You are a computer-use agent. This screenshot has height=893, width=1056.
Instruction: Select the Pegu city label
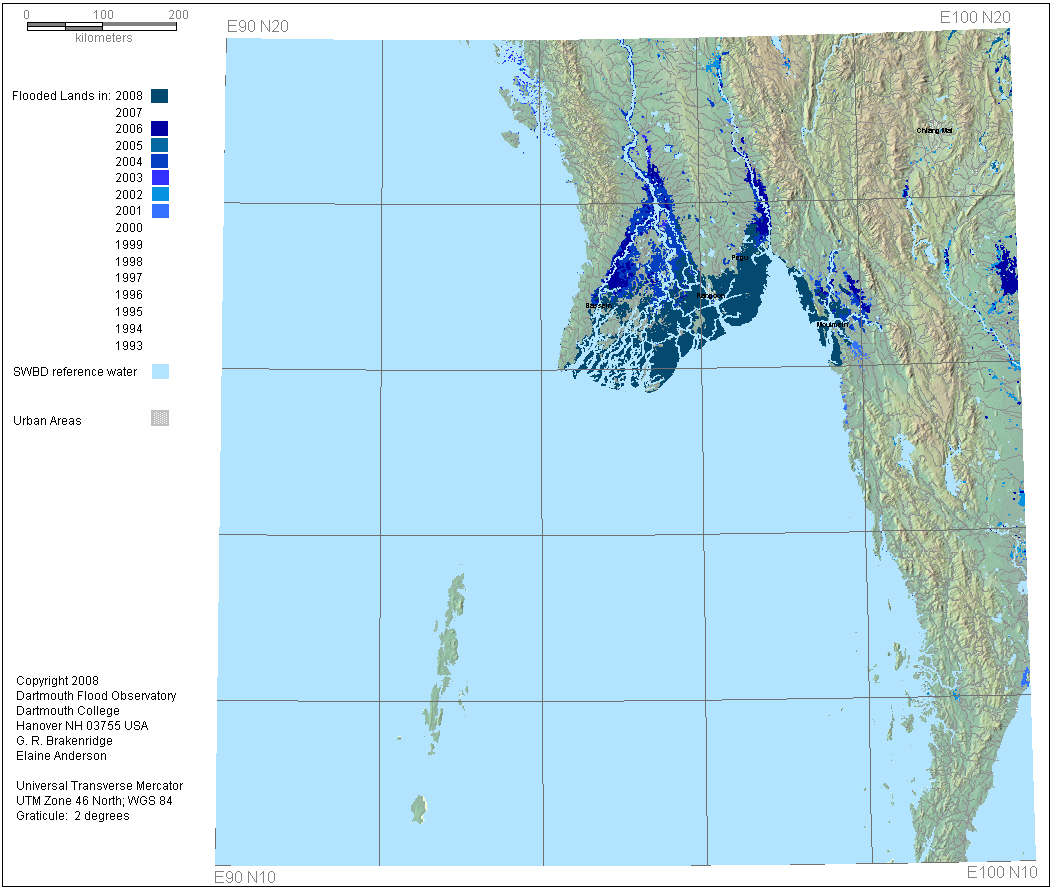tap(739, 258)
